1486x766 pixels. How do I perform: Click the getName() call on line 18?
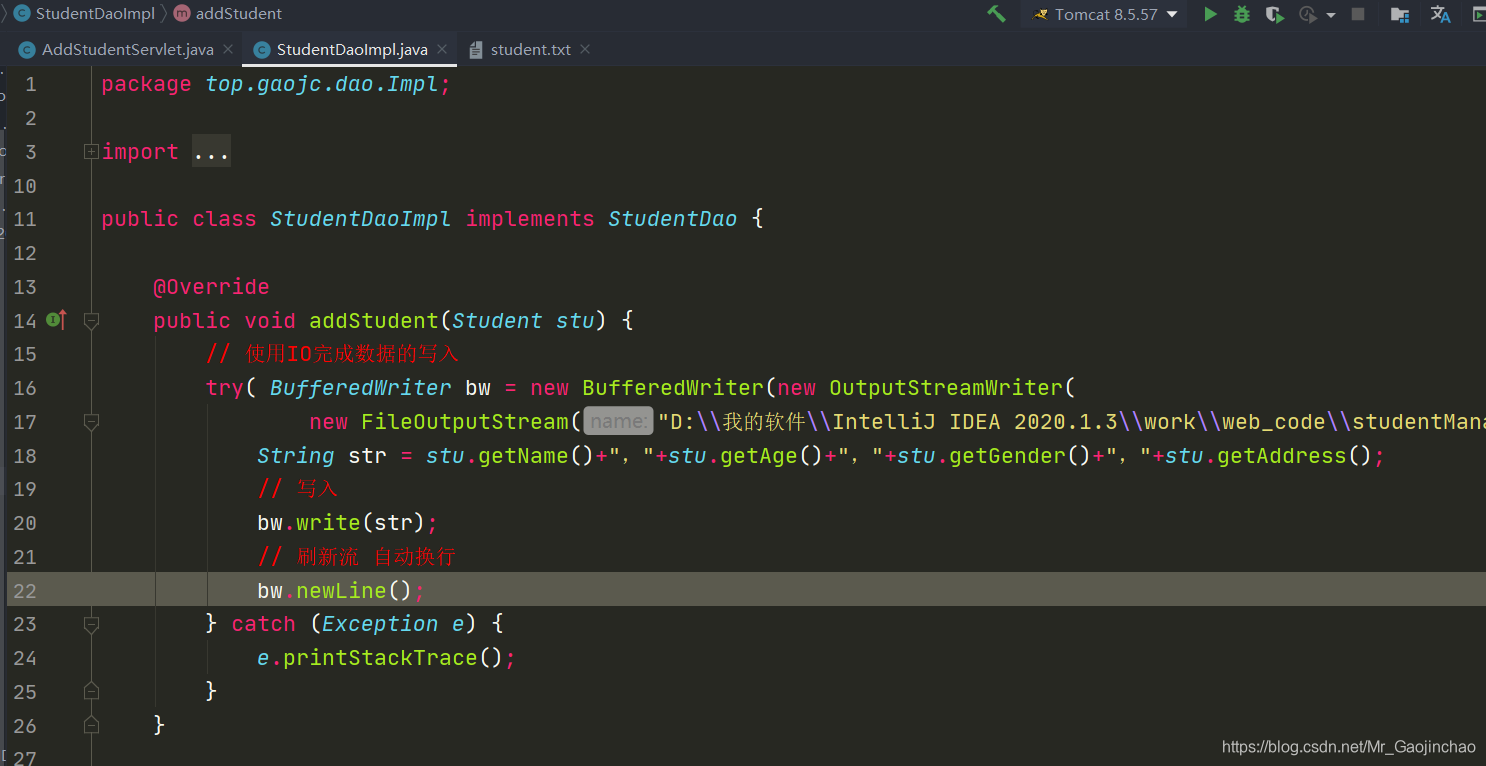[536, 456]
